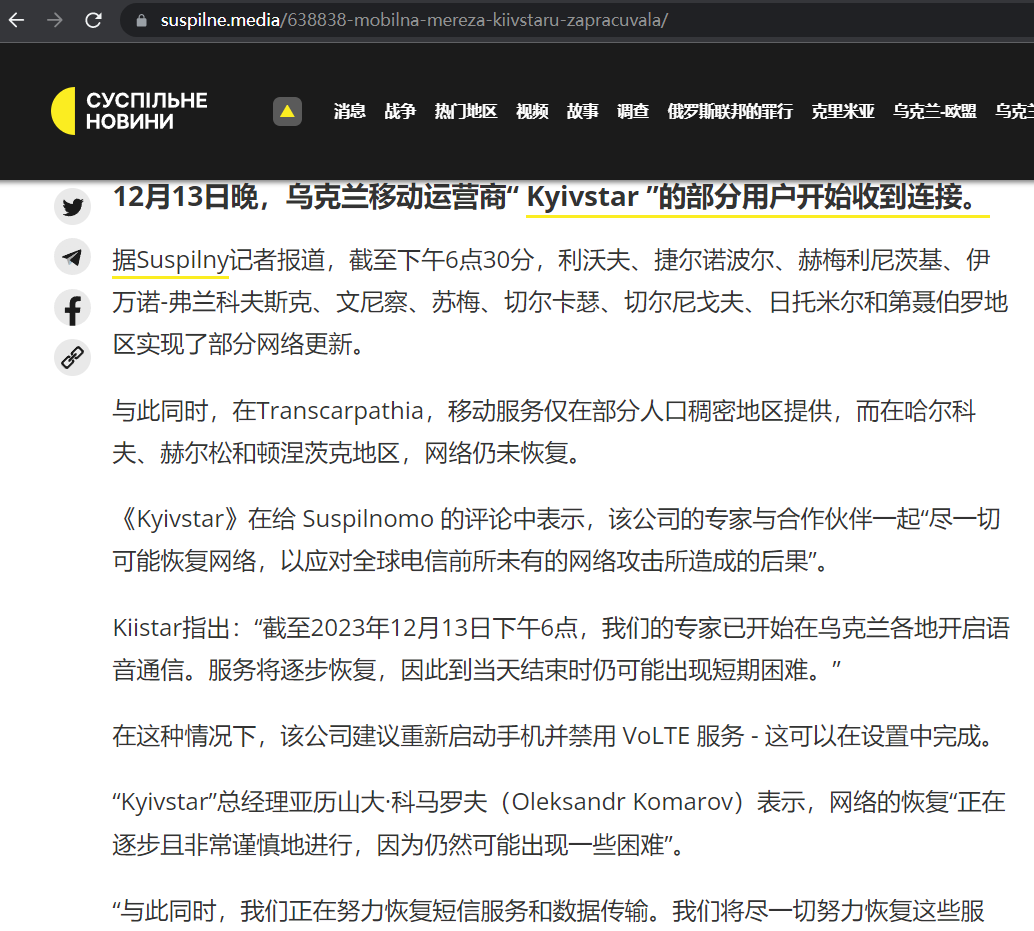This screenshot has width=1034, height=931.
Task: Reload the page with the refresh icon
Action: 94,20
